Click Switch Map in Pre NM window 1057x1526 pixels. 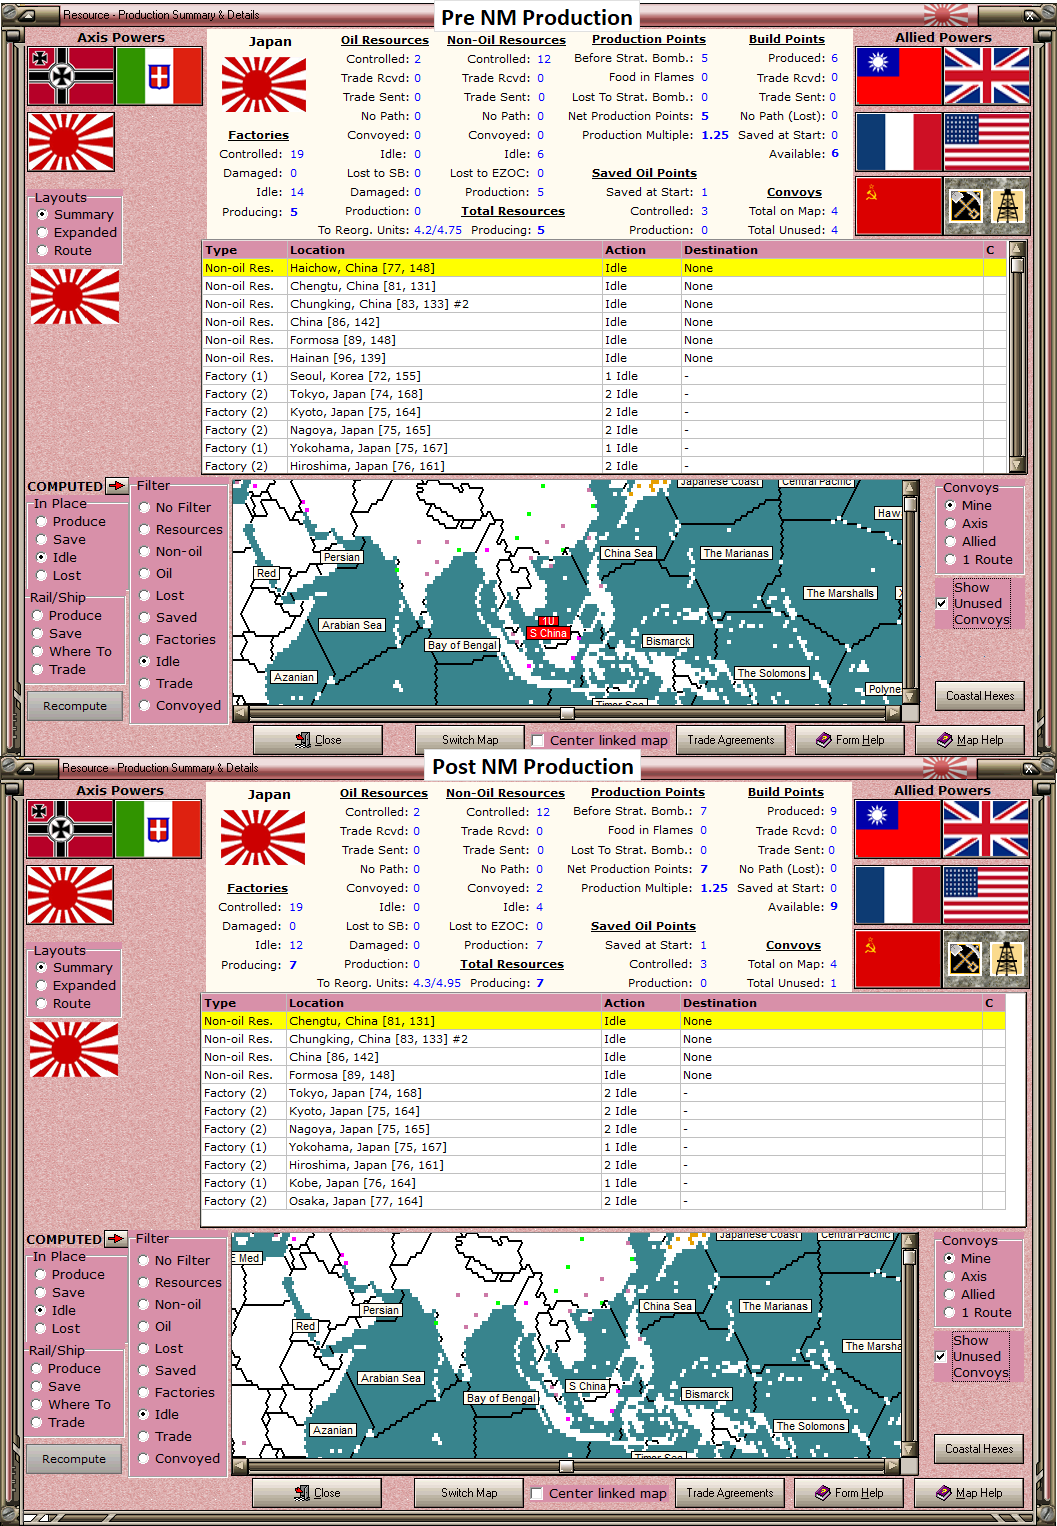(470, 740)
